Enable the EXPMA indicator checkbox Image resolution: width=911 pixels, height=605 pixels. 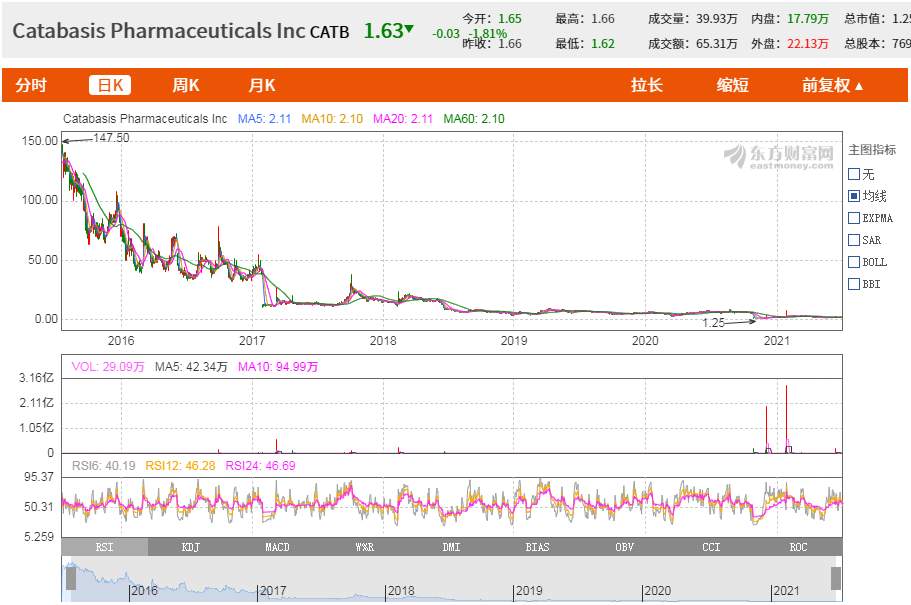tap(854, 218)
